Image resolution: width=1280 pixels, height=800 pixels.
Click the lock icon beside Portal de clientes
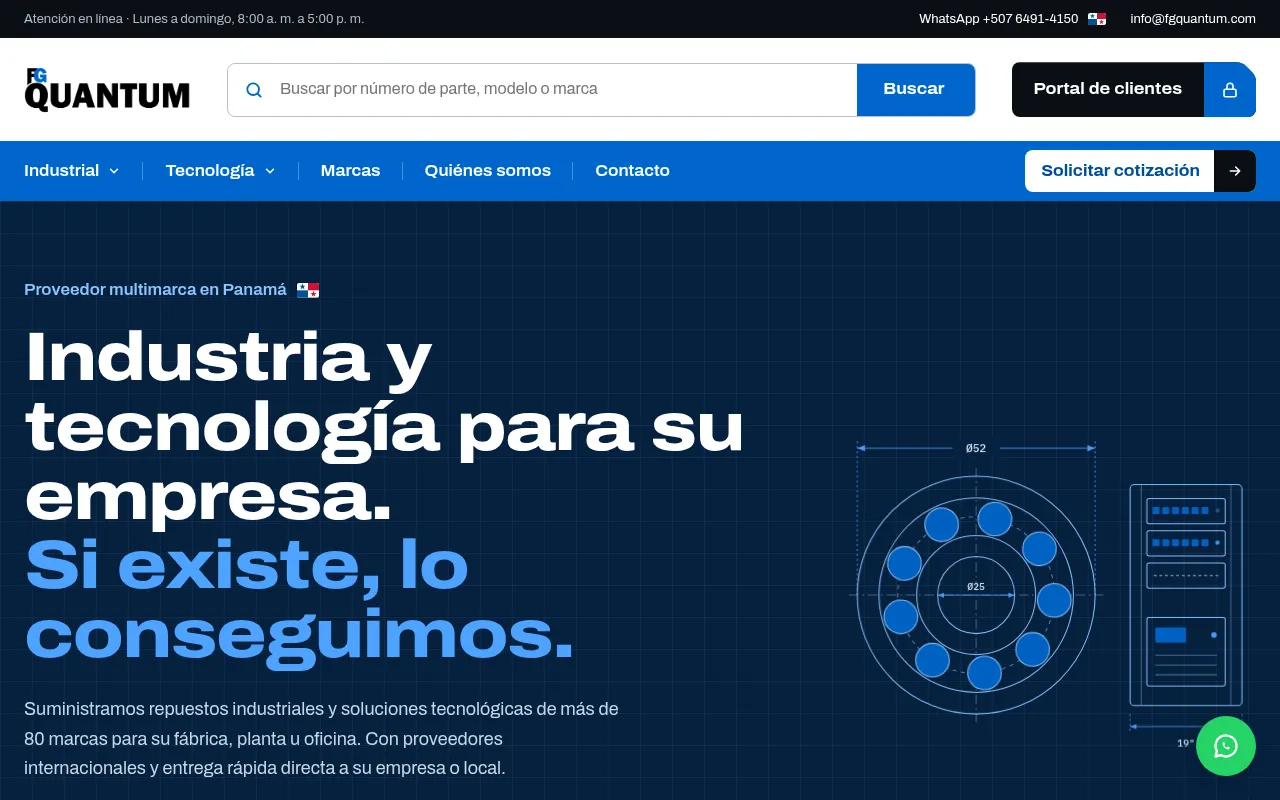pos(1230,90)
